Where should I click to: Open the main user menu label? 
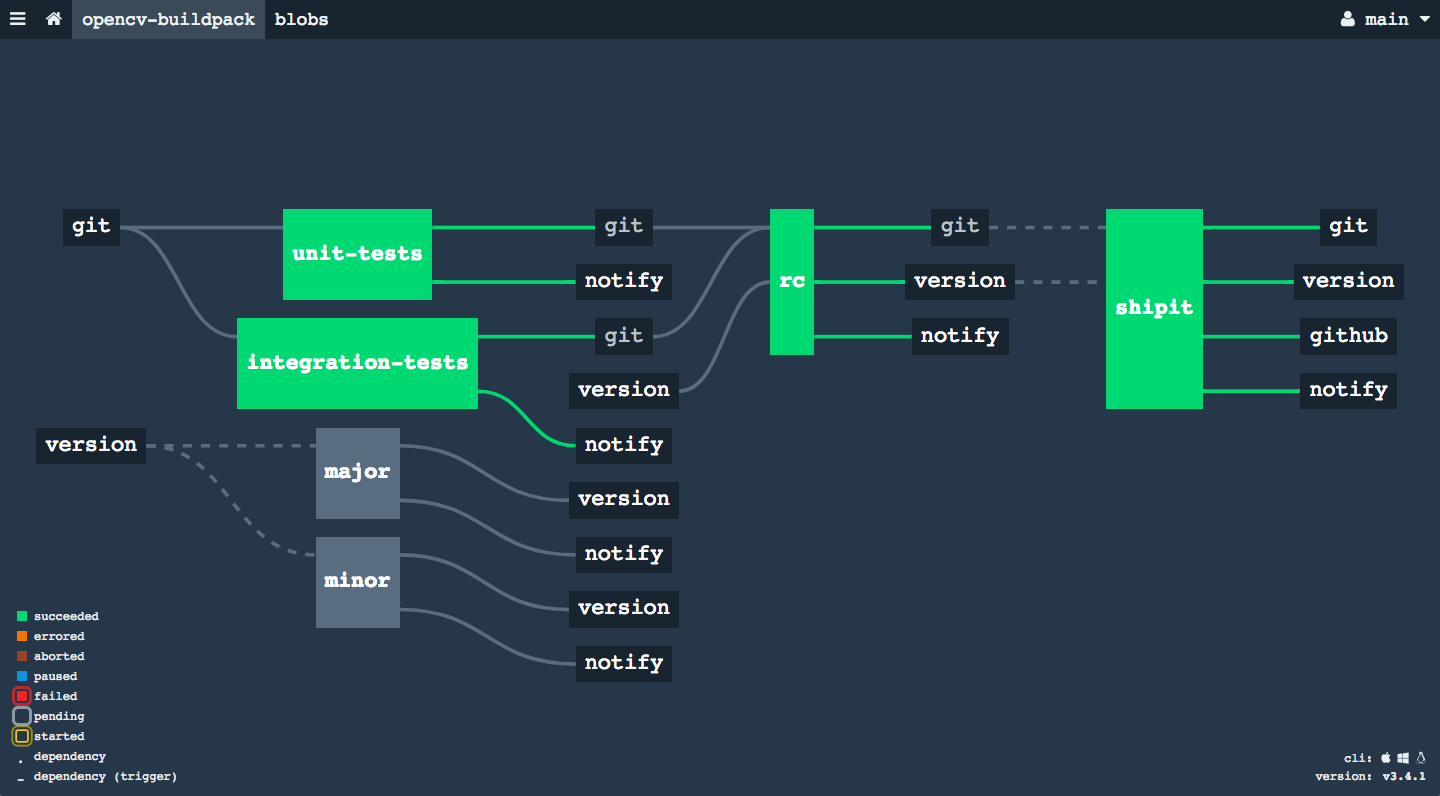point(1386,19)
